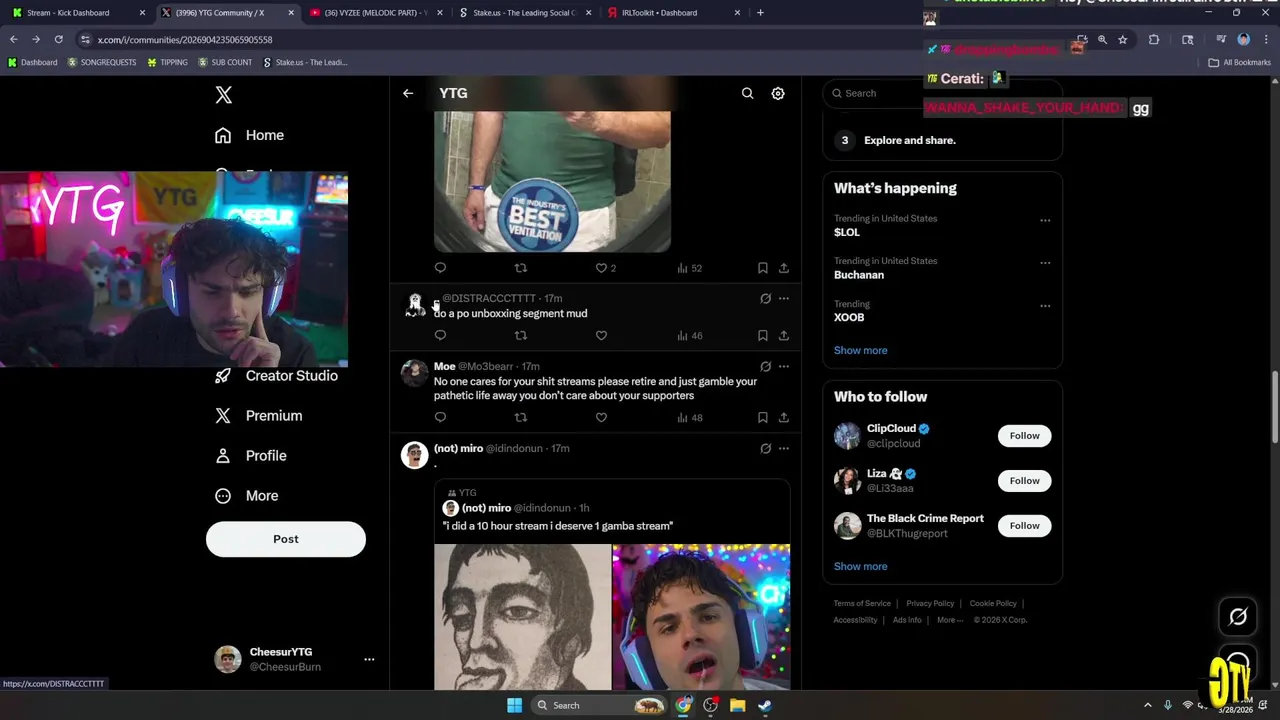Open Creator Studio in sidebar
Screen dimensions: 1280x720
pyautogui.click(x=277, y=376)
